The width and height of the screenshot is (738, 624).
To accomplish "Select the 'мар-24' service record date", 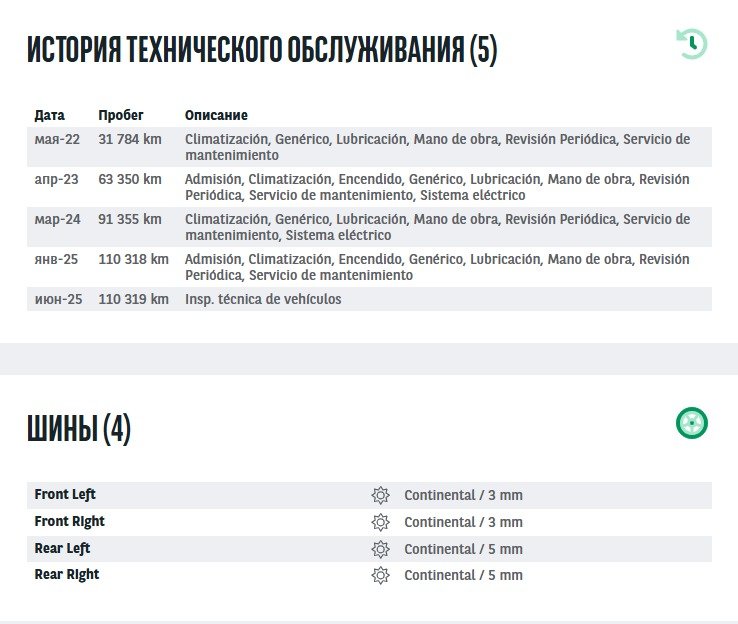I will click(x=58, y=219).
